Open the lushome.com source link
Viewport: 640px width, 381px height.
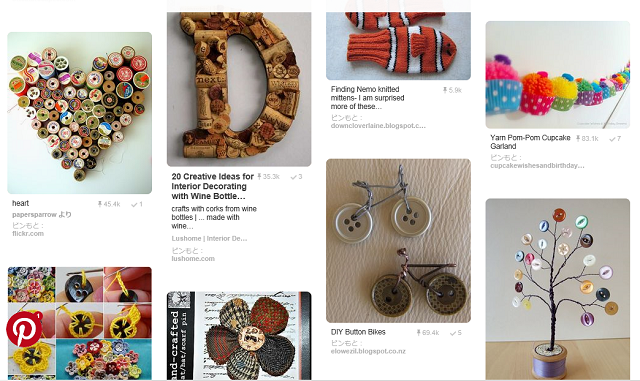point(193,258)
